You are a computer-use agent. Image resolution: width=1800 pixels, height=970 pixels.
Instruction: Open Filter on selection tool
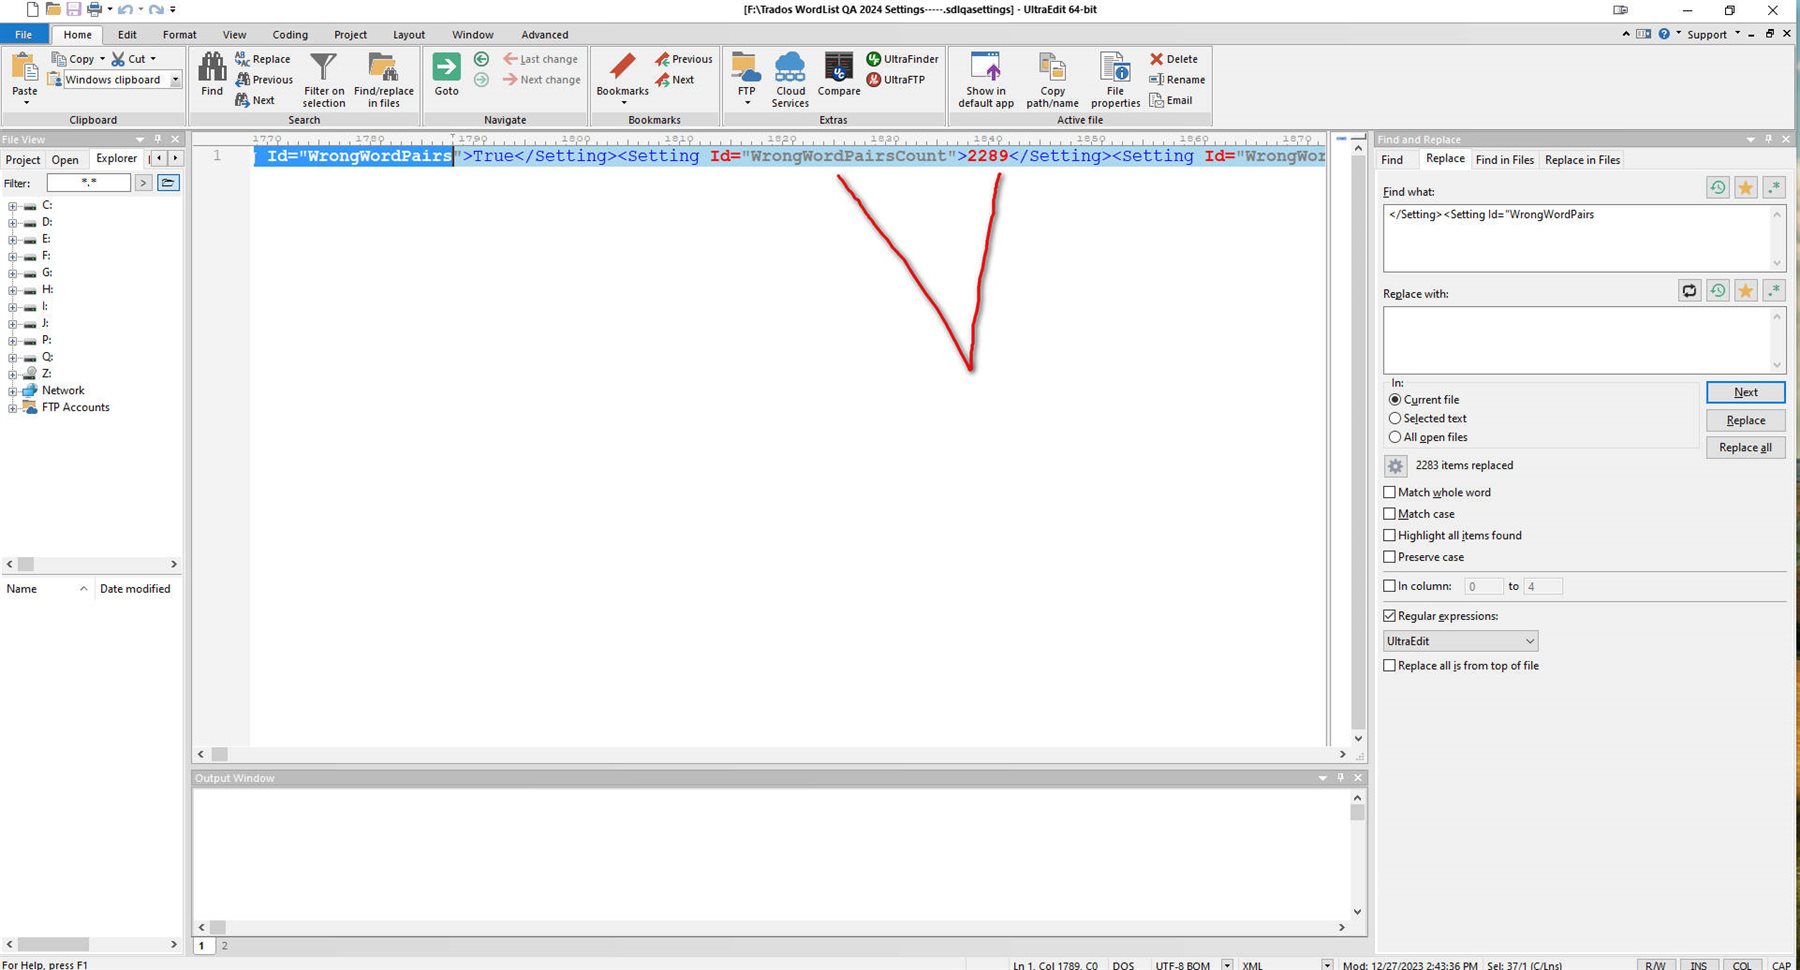click(324, 80)
